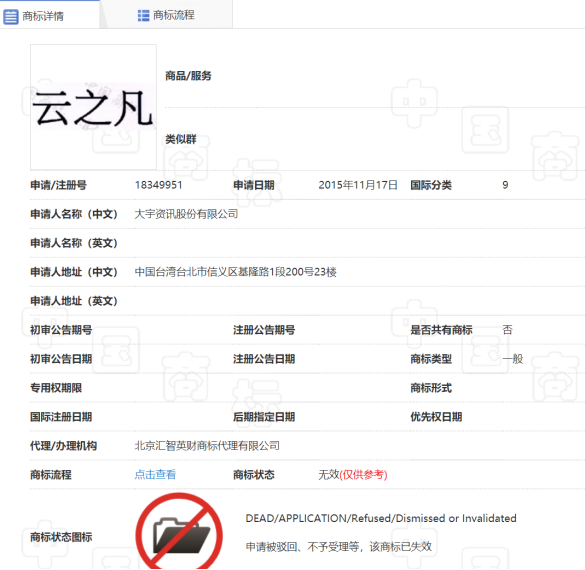This screenshot has height=570, width=585.
Task: Click the 申请人名称（中文） label
Action: point(74,214)
